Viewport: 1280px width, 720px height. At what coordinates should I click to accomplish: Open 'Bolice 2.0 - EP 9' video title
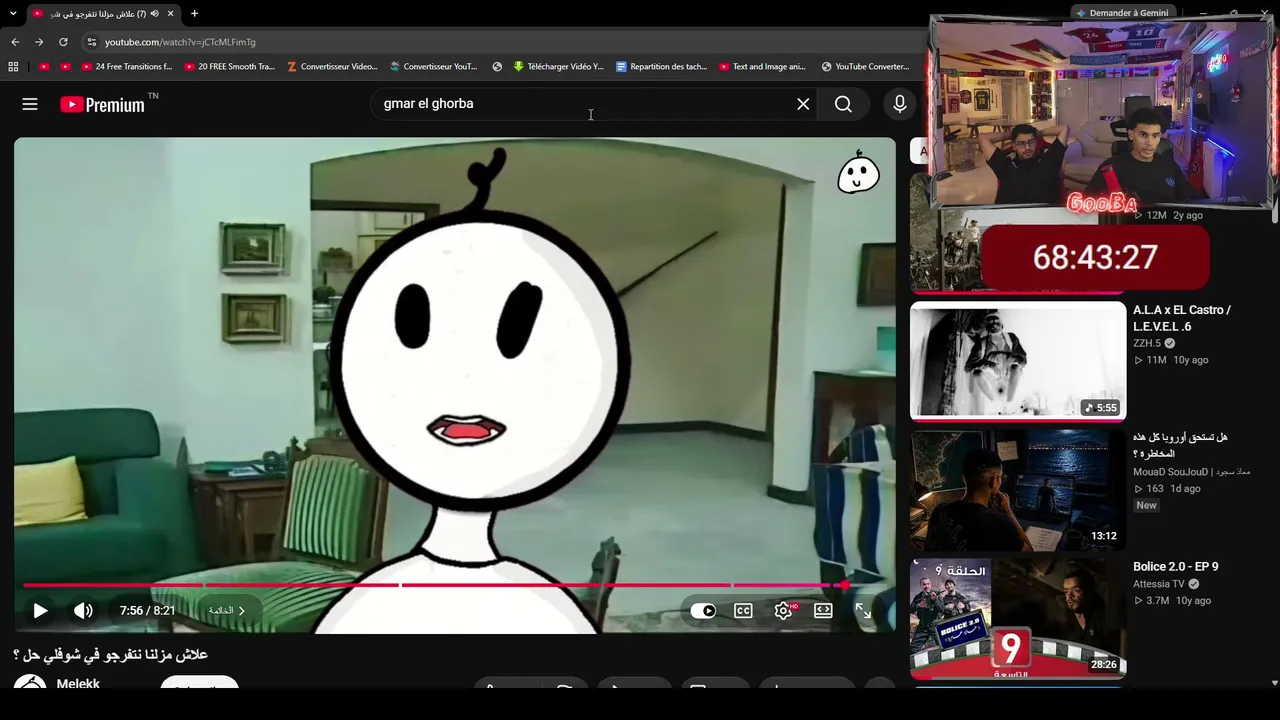1175,567
